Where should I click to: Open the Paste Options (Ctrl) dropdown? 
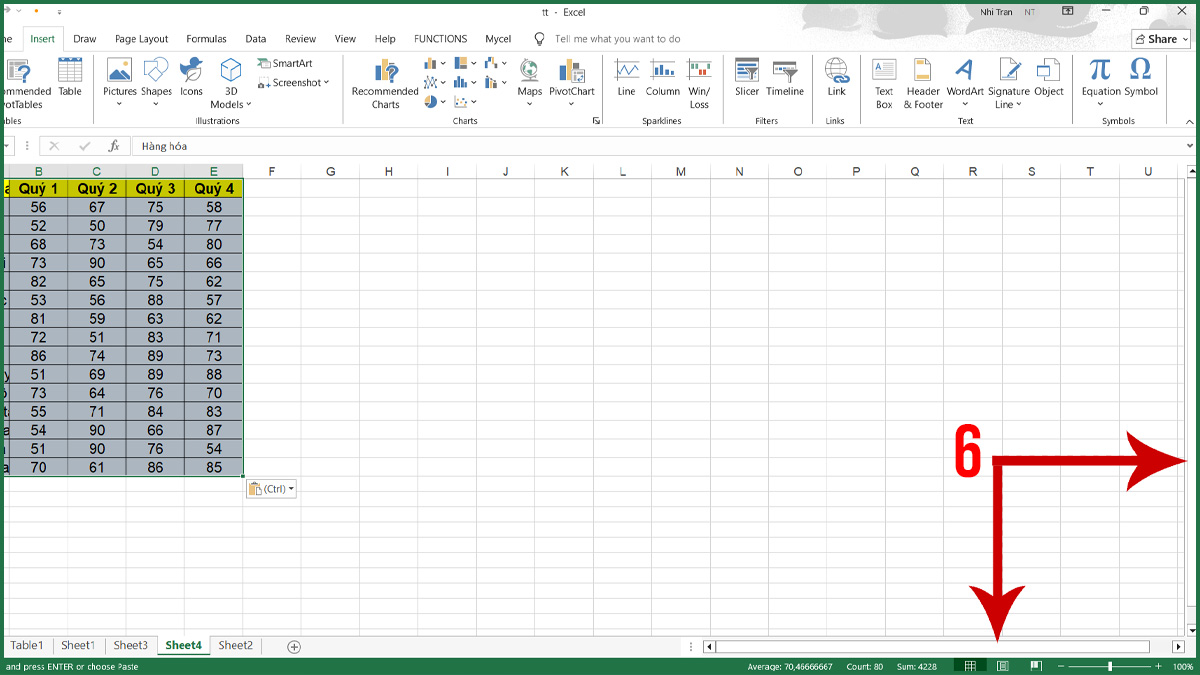(270, 488)
